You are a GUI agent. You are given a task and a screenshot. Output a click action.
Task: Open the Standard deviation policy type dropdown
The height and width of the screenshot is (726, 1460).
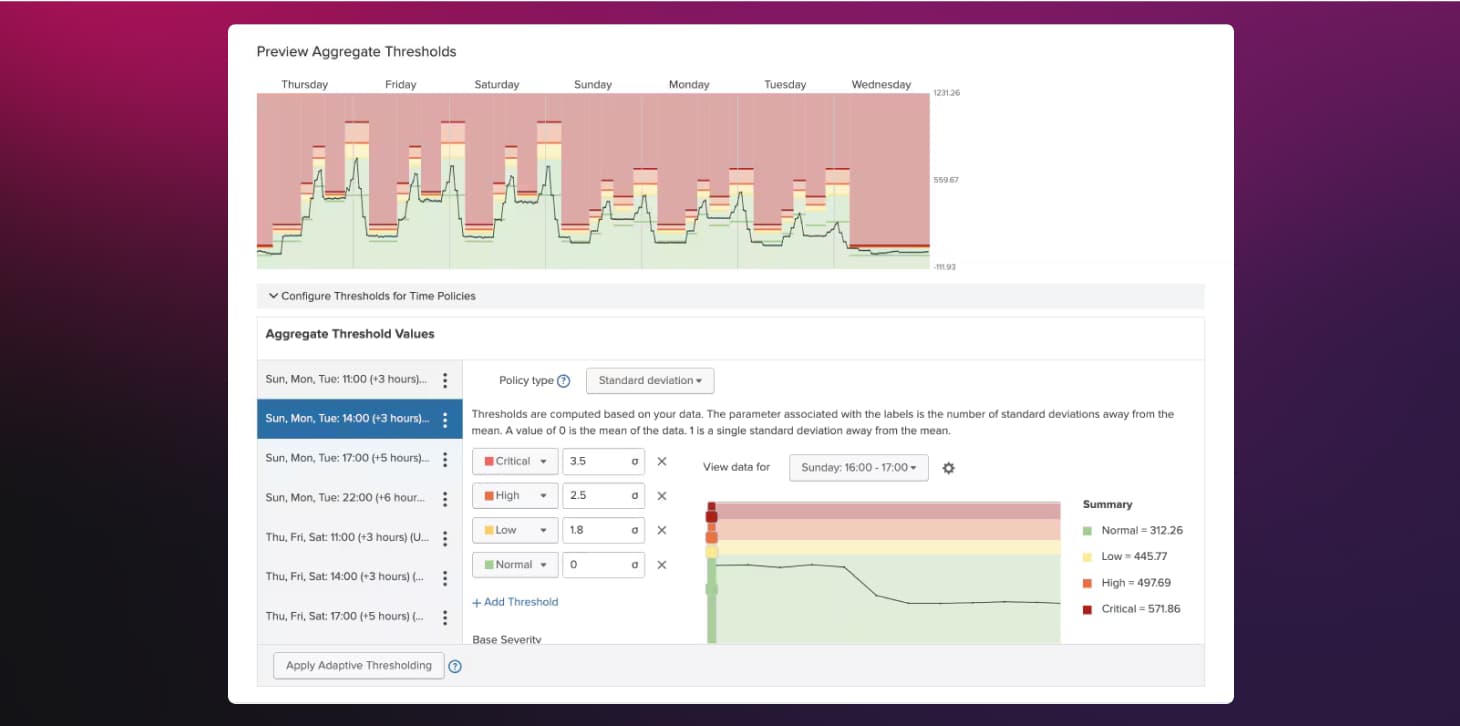pyautogui.click(x=650, y=380)
